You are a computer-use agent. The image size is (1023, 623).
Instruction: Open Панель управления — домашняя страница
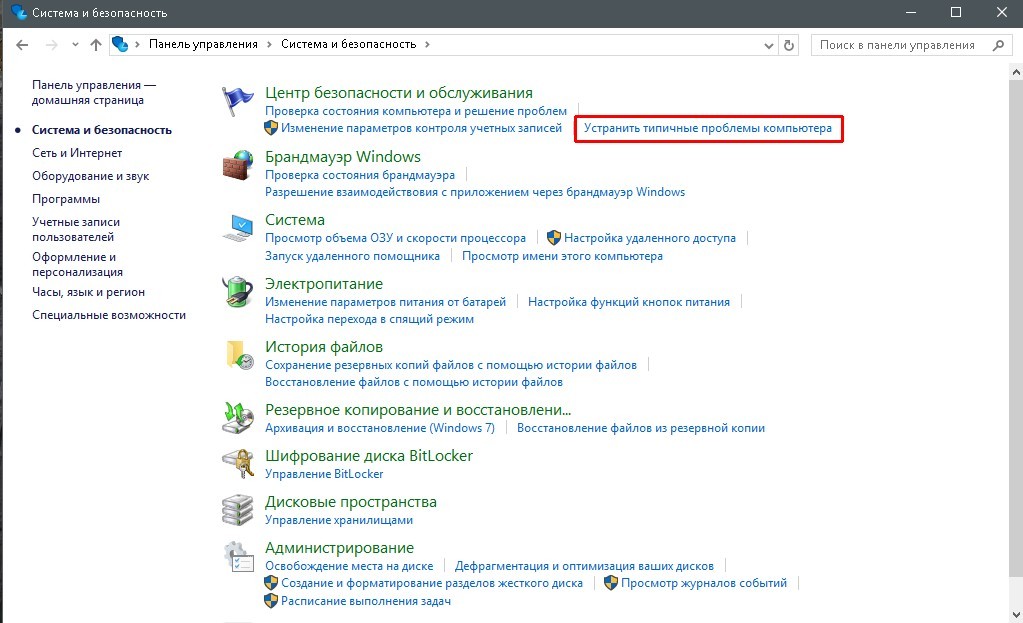pyautogui.click(x=94, y=93)
